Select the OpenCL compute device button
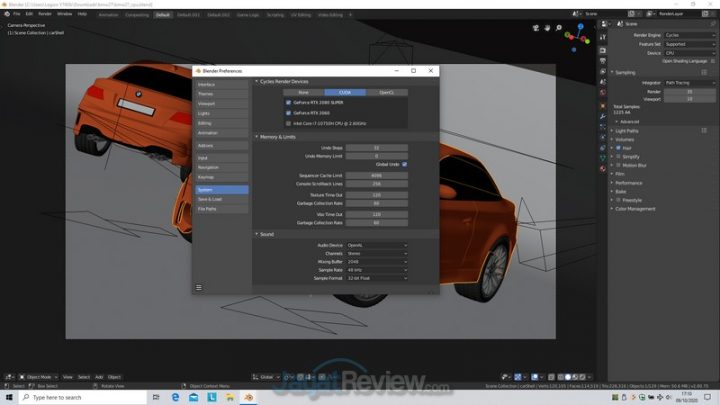 (x=387, y=92)
